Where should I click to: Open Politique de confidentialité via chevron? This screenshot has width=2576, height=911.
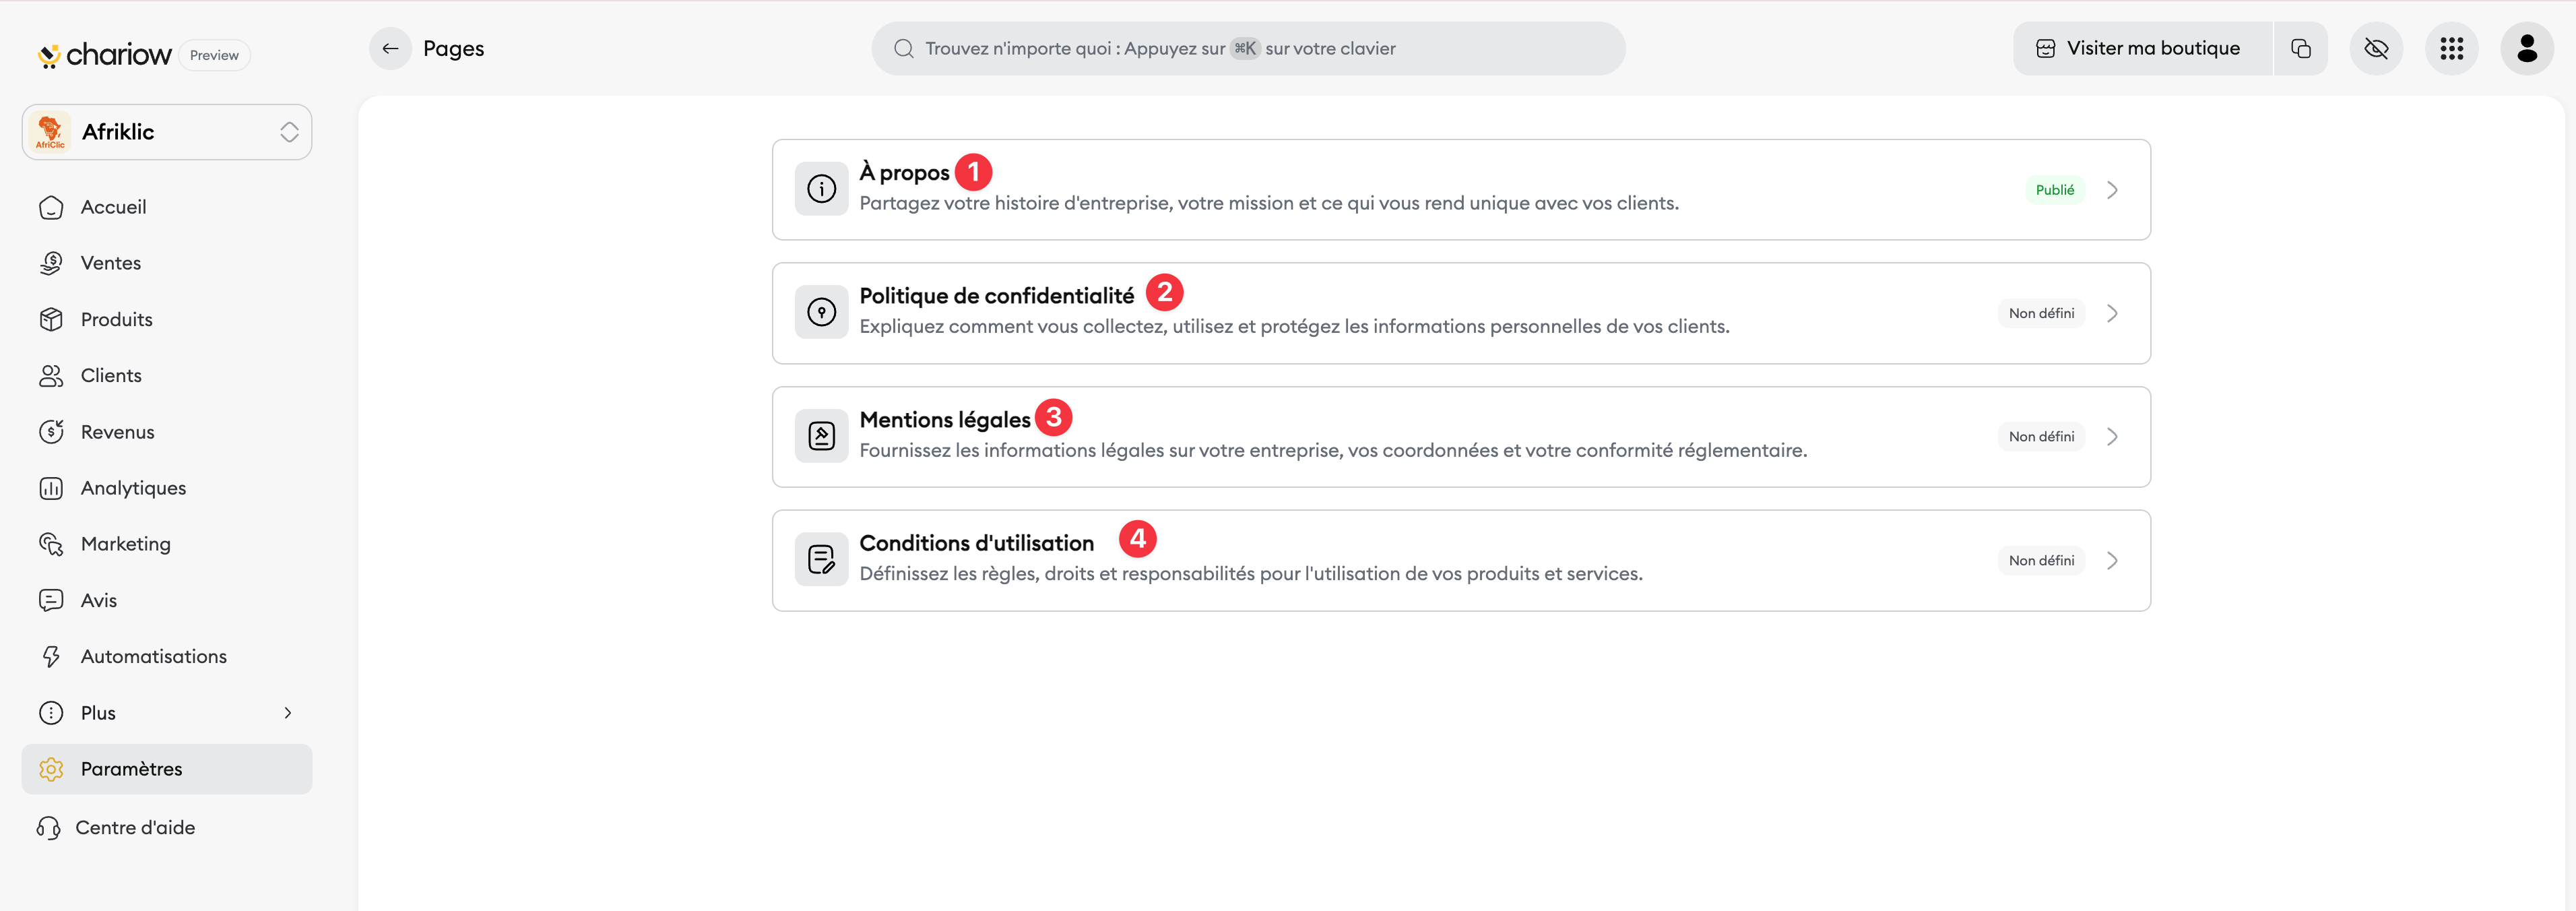[2112, 313]
